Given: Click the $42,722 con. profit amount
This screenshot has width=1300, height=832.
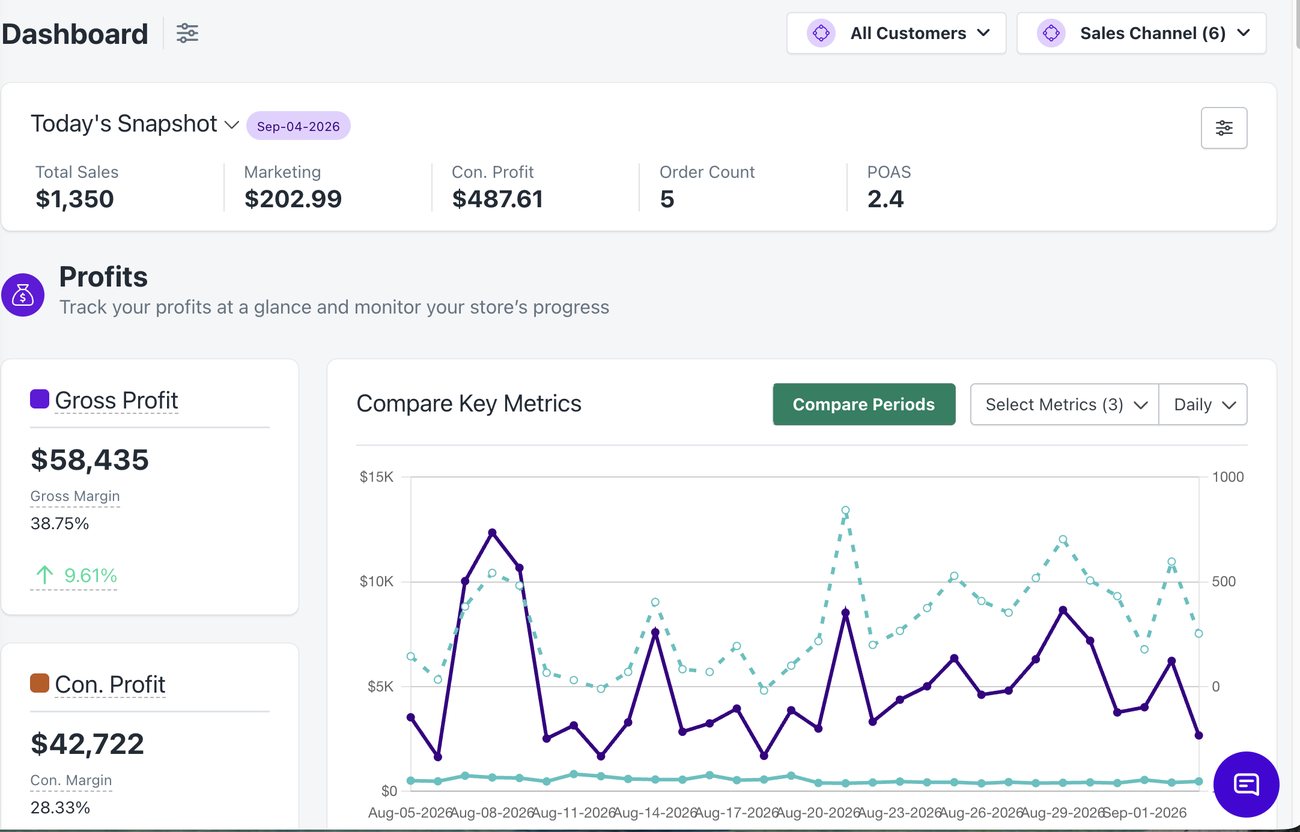Looking at the screenshot, I should pos(88,744).
